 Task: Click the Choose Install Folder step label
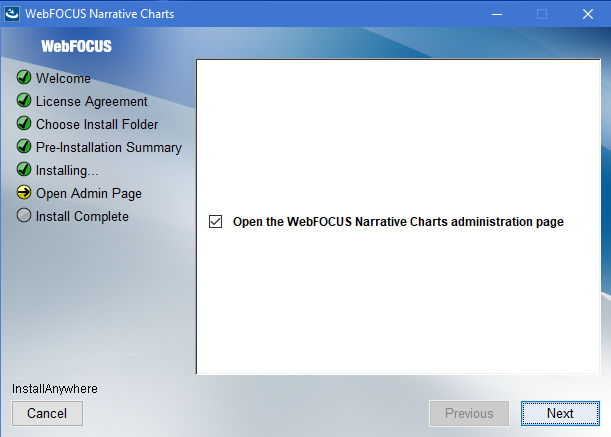click(97, 124)
